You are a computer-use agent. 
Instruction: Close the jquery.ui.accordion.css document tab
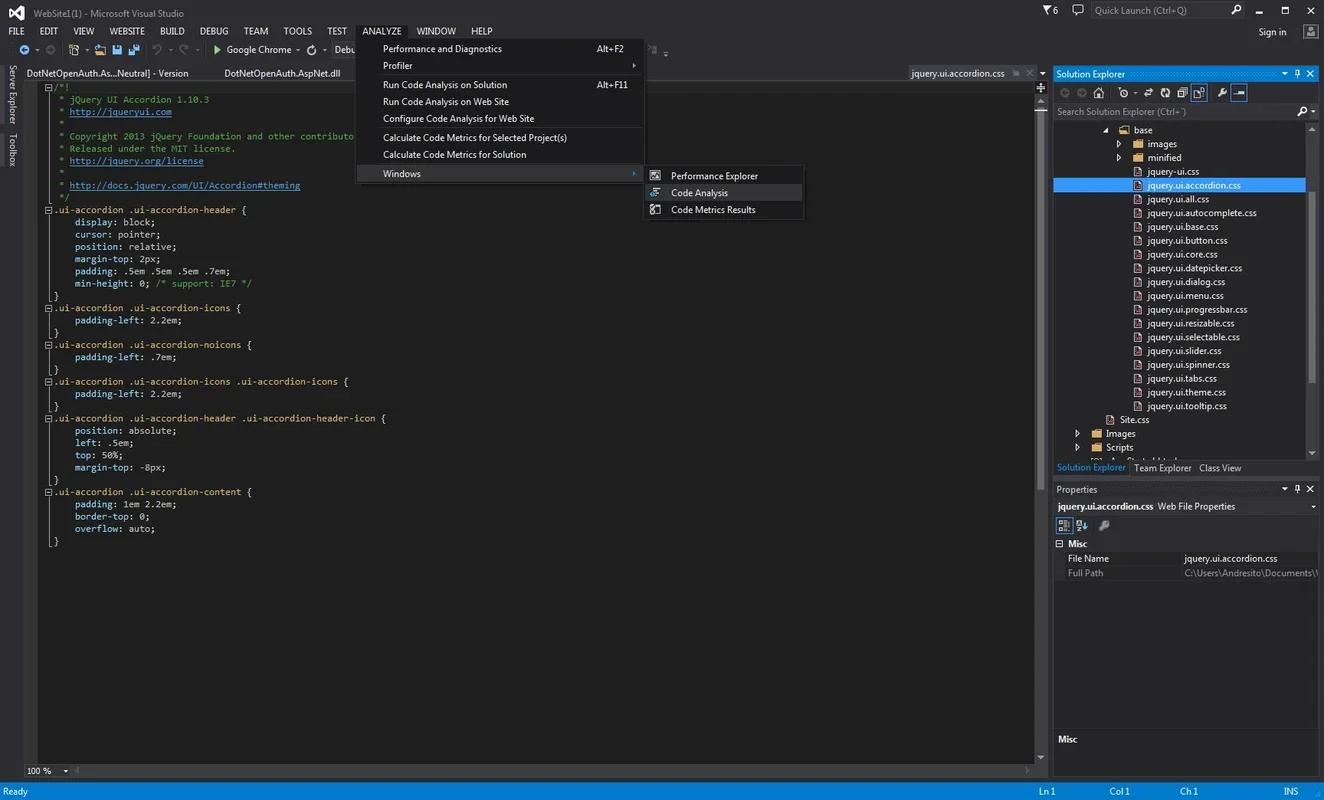coord(1031,73)
